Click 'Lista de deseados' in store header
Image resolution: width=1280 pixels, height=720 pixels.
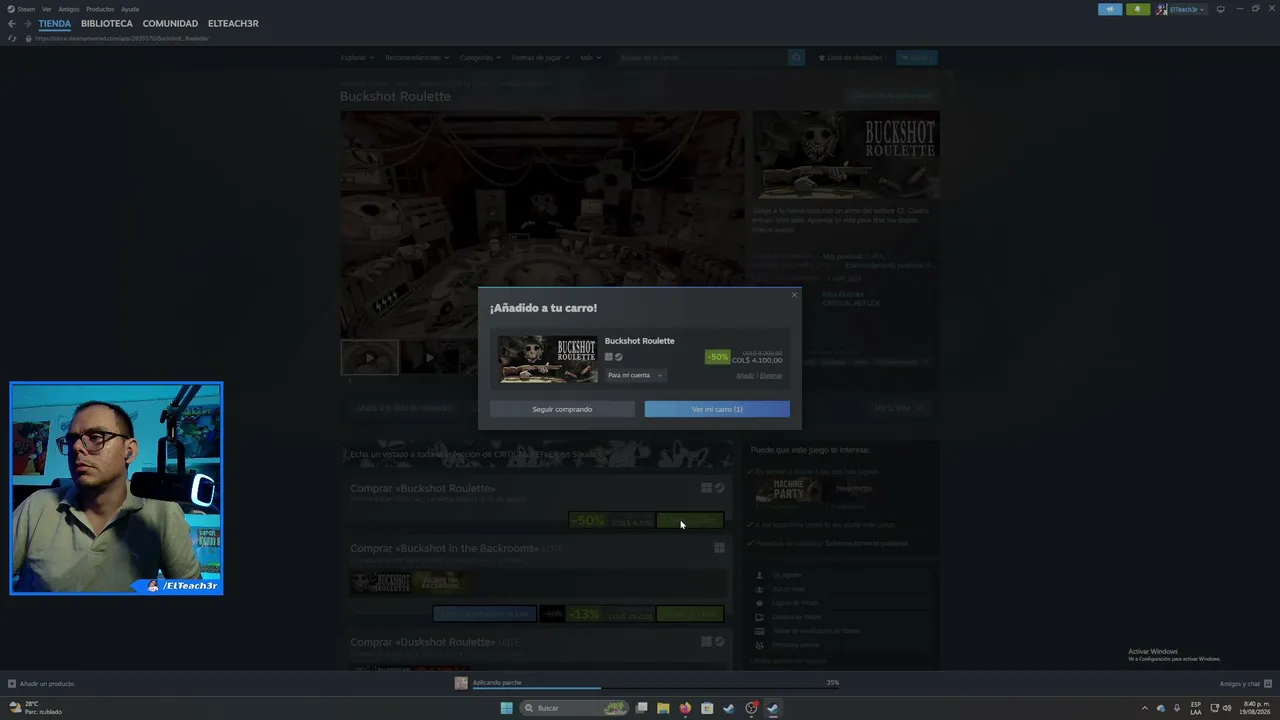click(850, 58)
